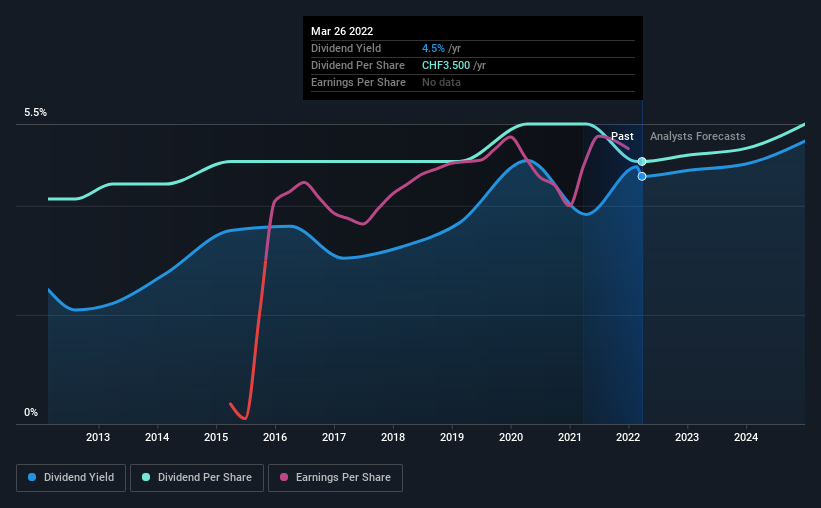Click the Past label on the chart

(622, 136)
